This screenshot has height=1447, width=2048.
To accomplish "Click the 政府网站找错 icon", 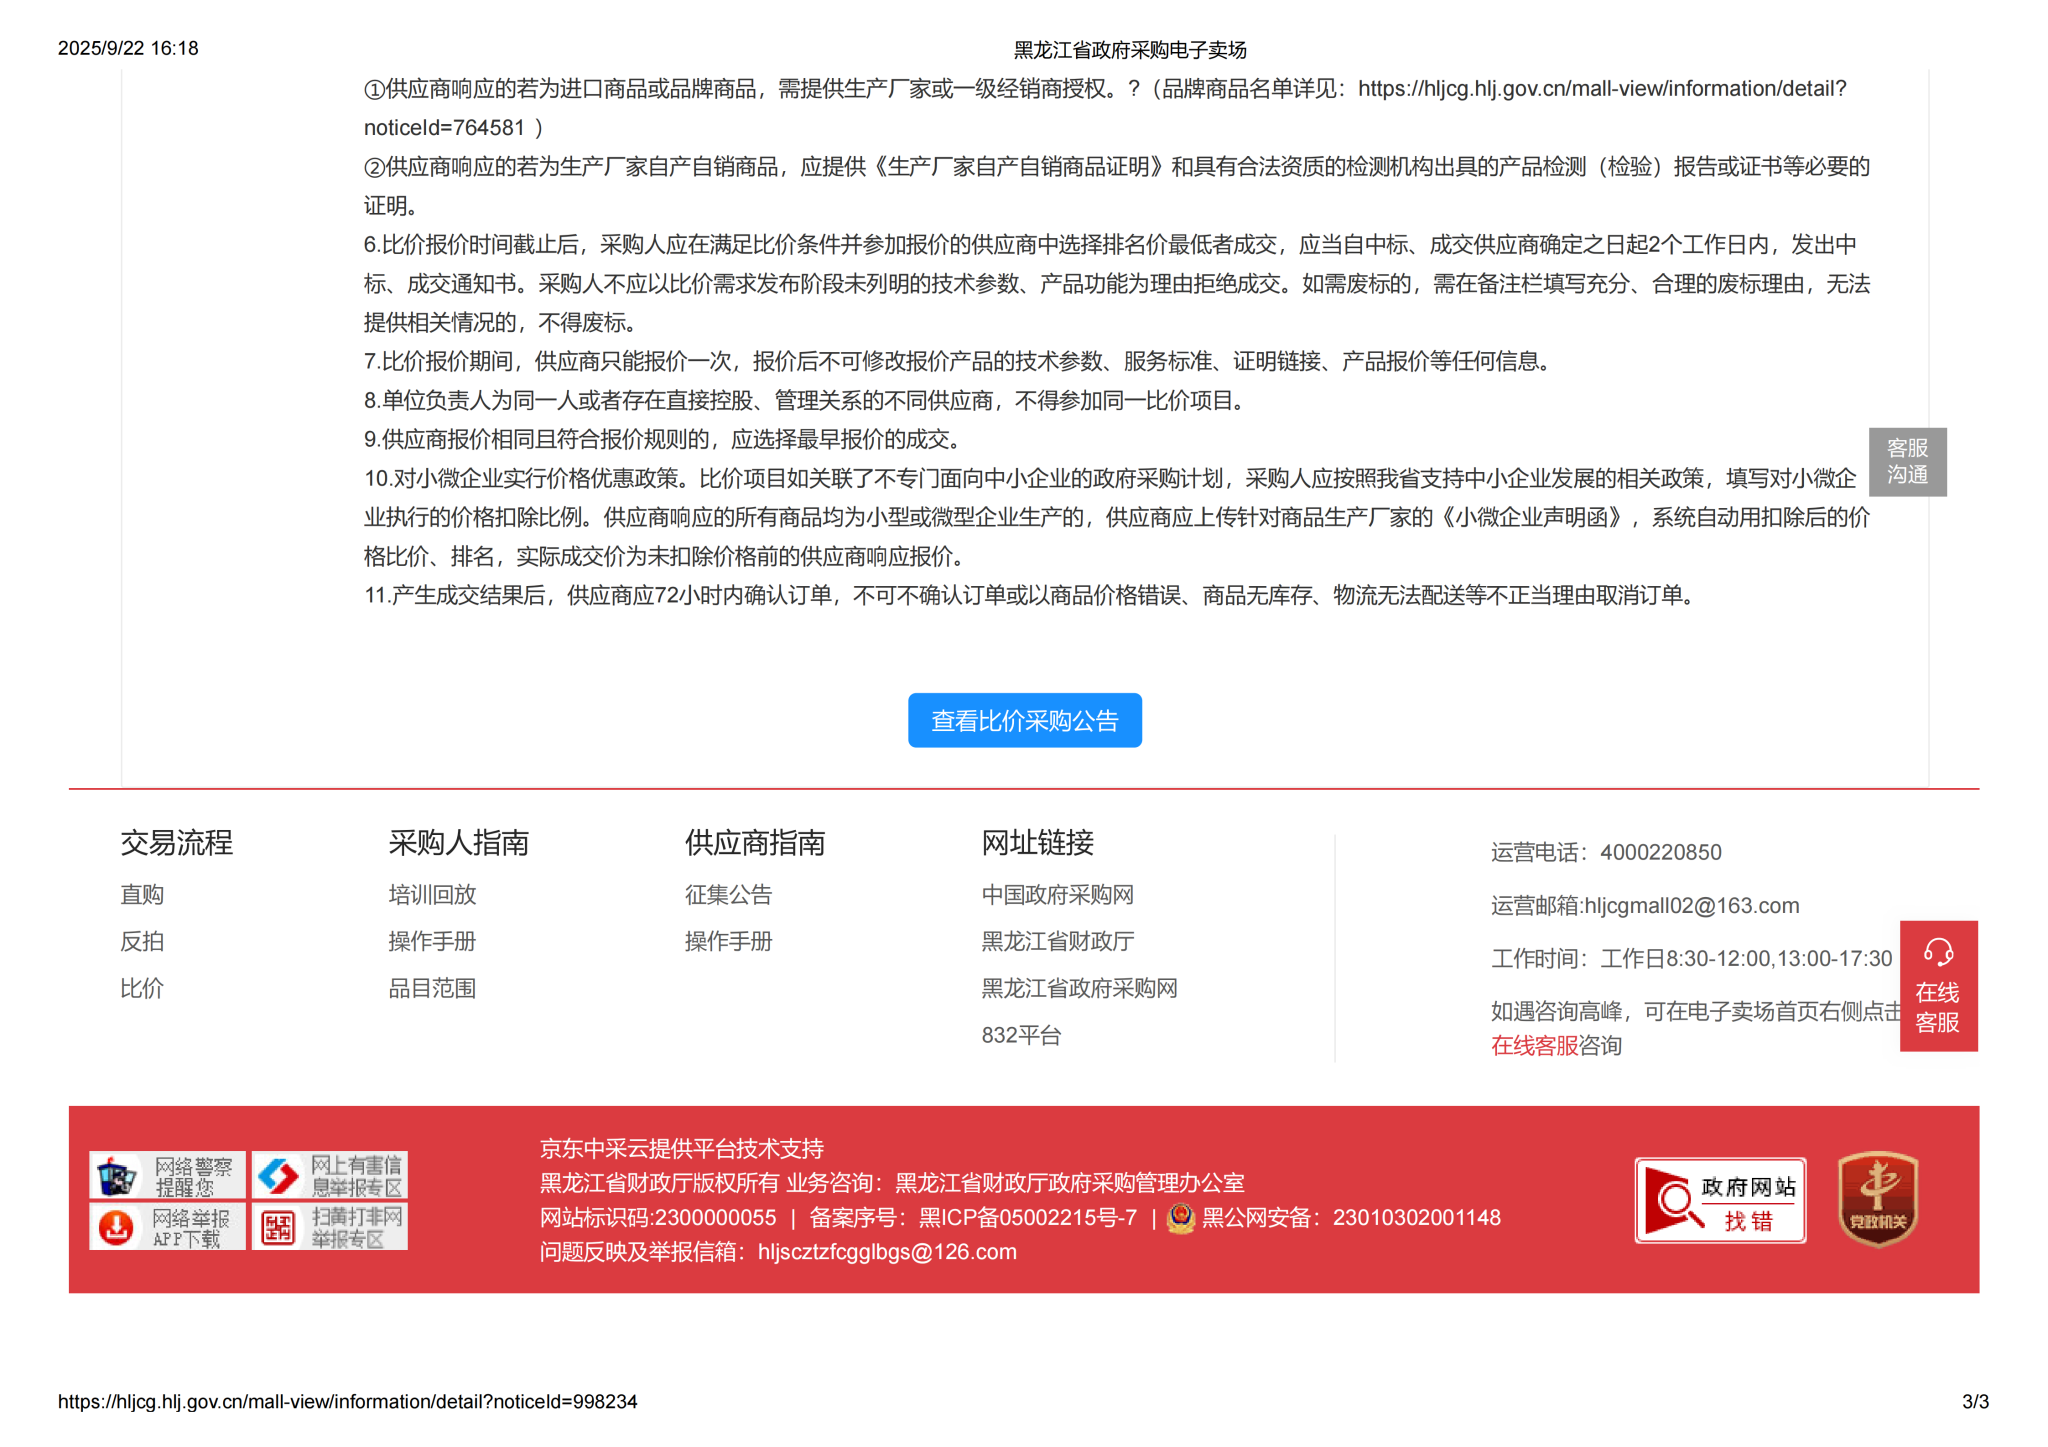I will click(x=1719, y=1200).
